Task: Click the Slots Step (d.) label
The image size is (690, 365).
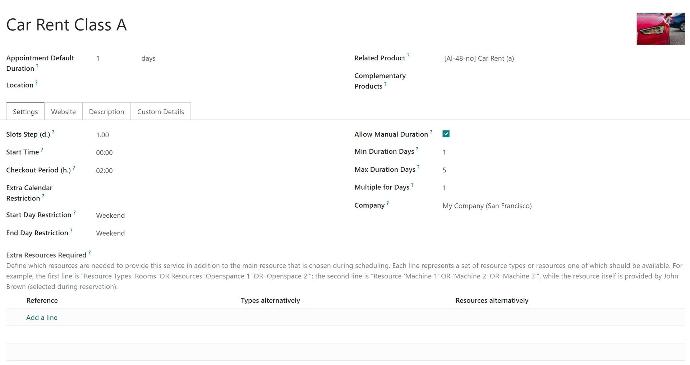Action: [x=29, y=134]
